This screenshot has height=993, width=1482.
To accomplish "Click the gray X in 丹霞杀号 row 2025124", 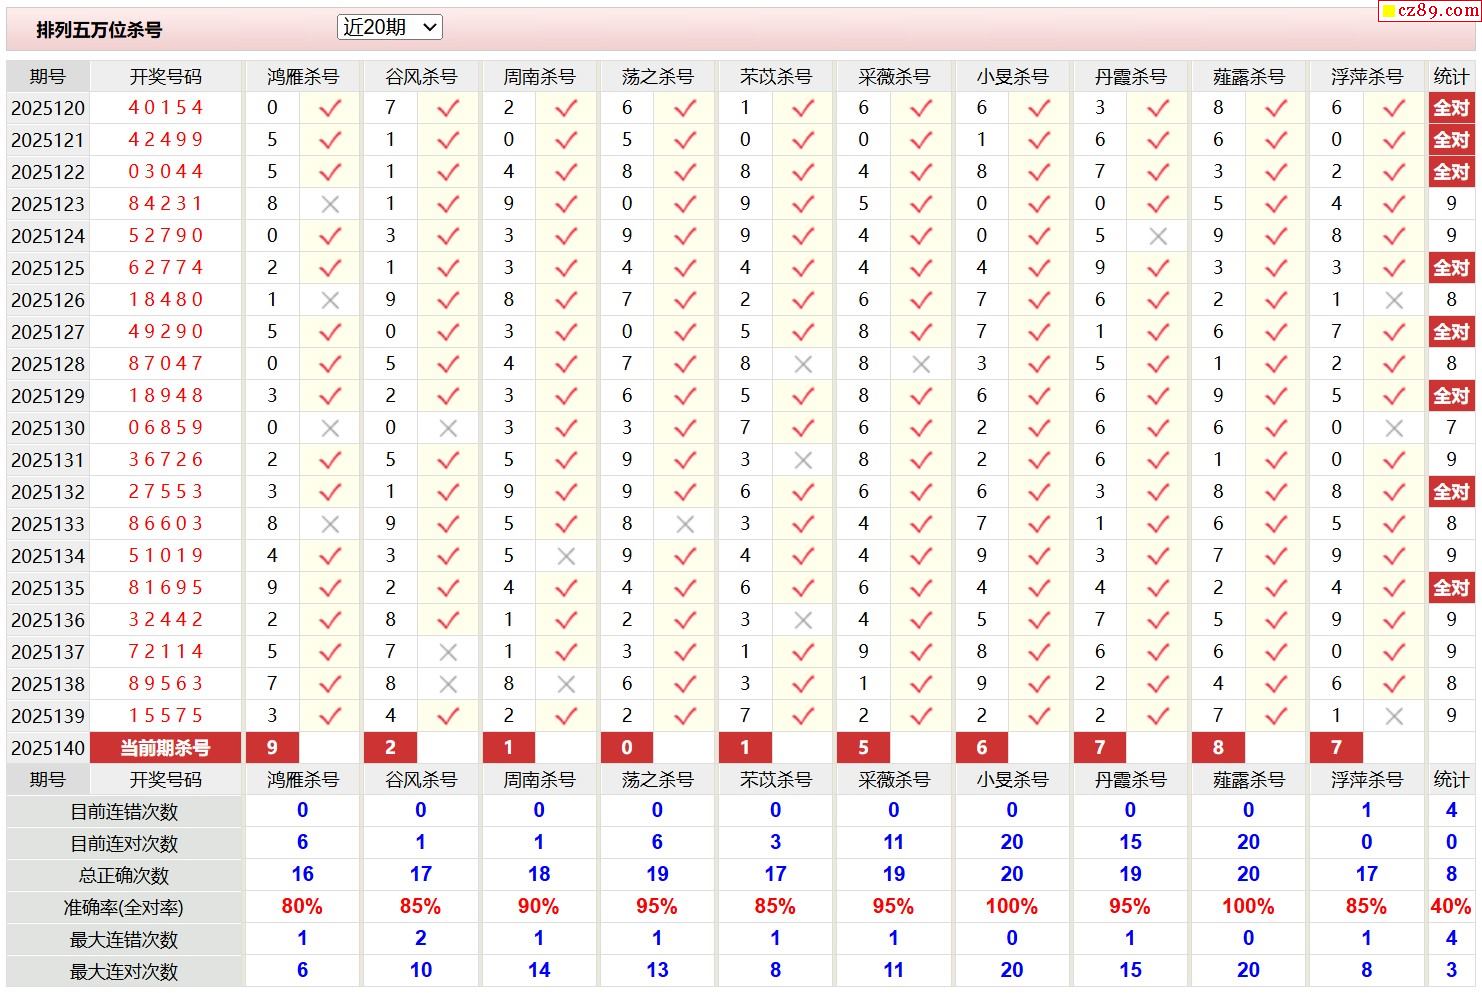I will point(1157,236).
